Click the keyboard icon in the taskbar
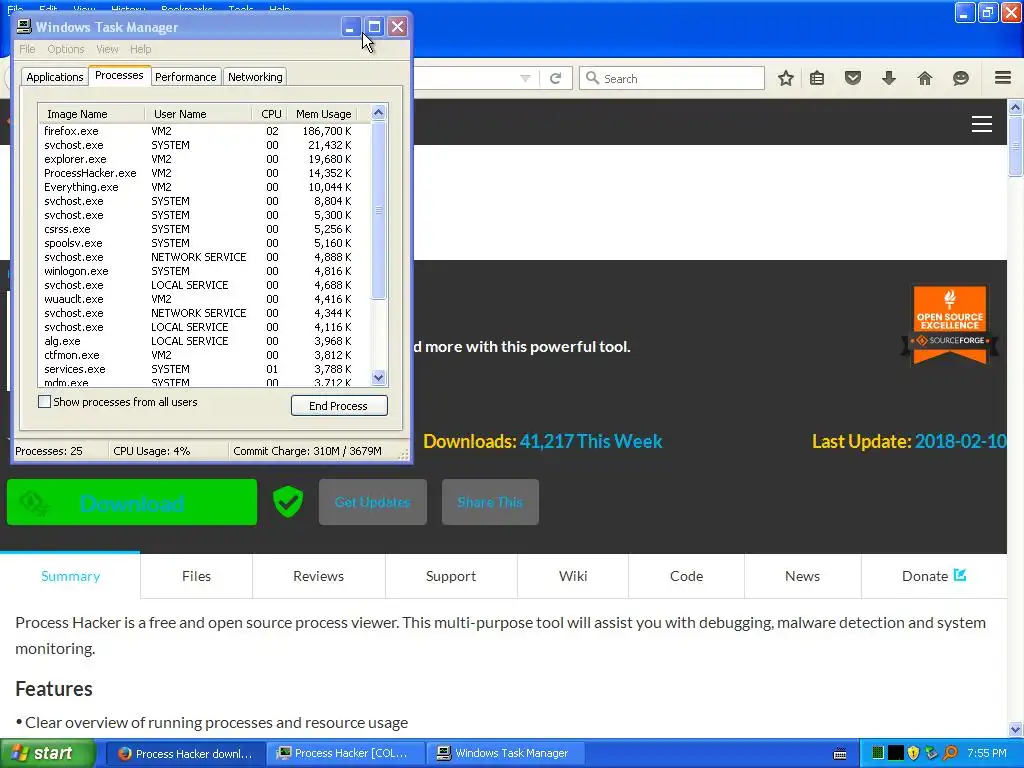The width and height of the screenshot is (1024, 768). (840, 754)
